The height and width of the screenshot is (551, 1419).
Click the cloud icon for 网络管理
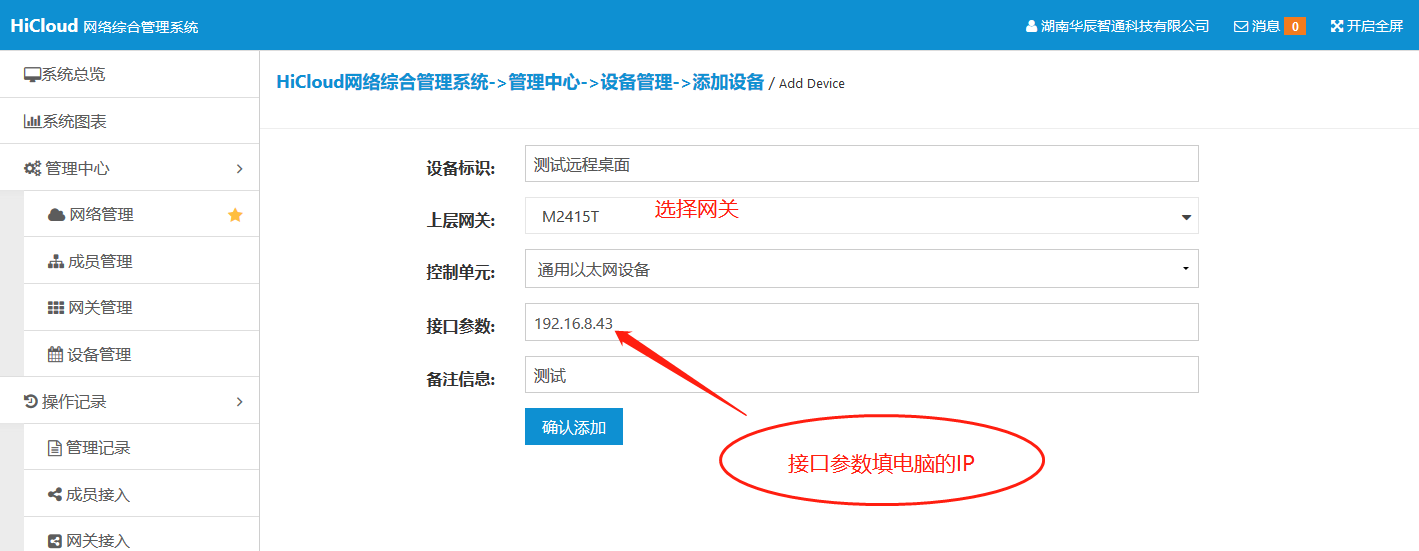tap(56, 215)
